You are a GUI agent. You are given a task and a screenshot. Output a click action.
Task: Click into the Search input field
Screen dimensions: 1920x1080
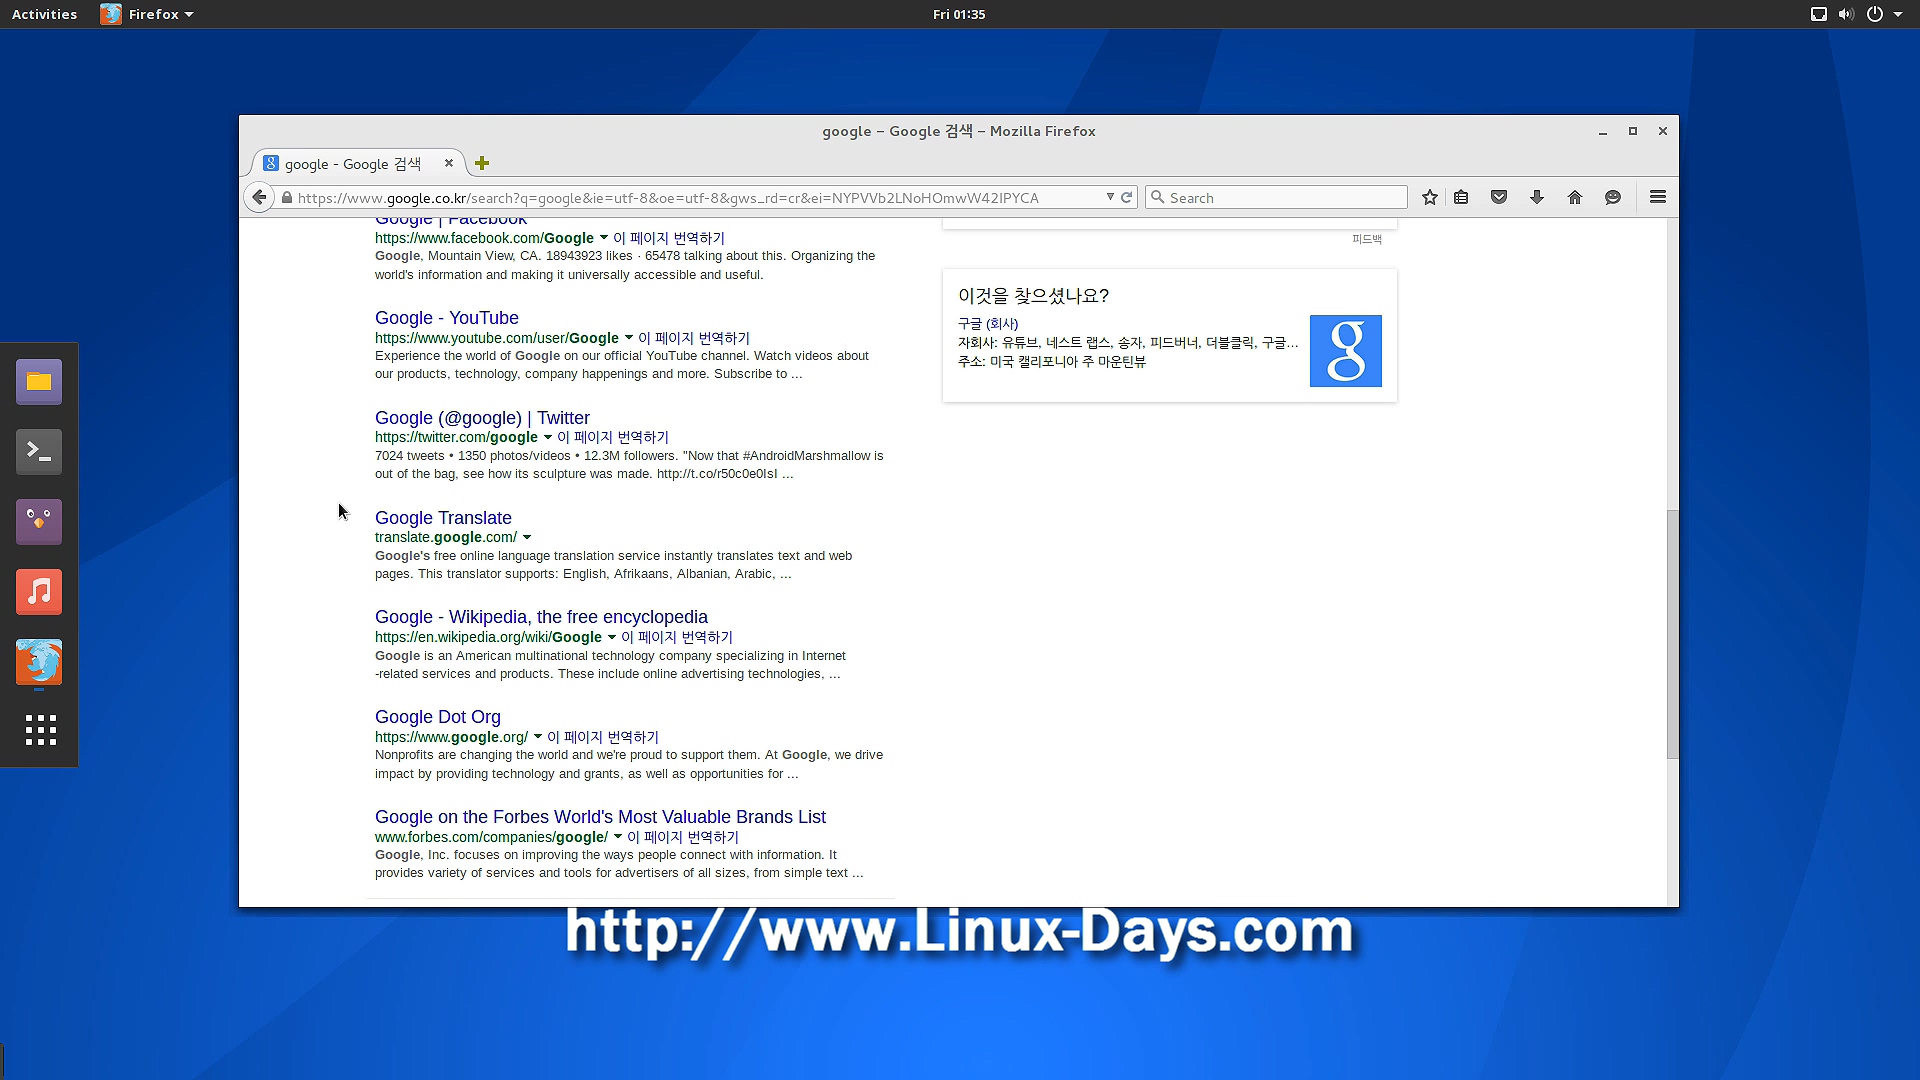pos(1283,198)
